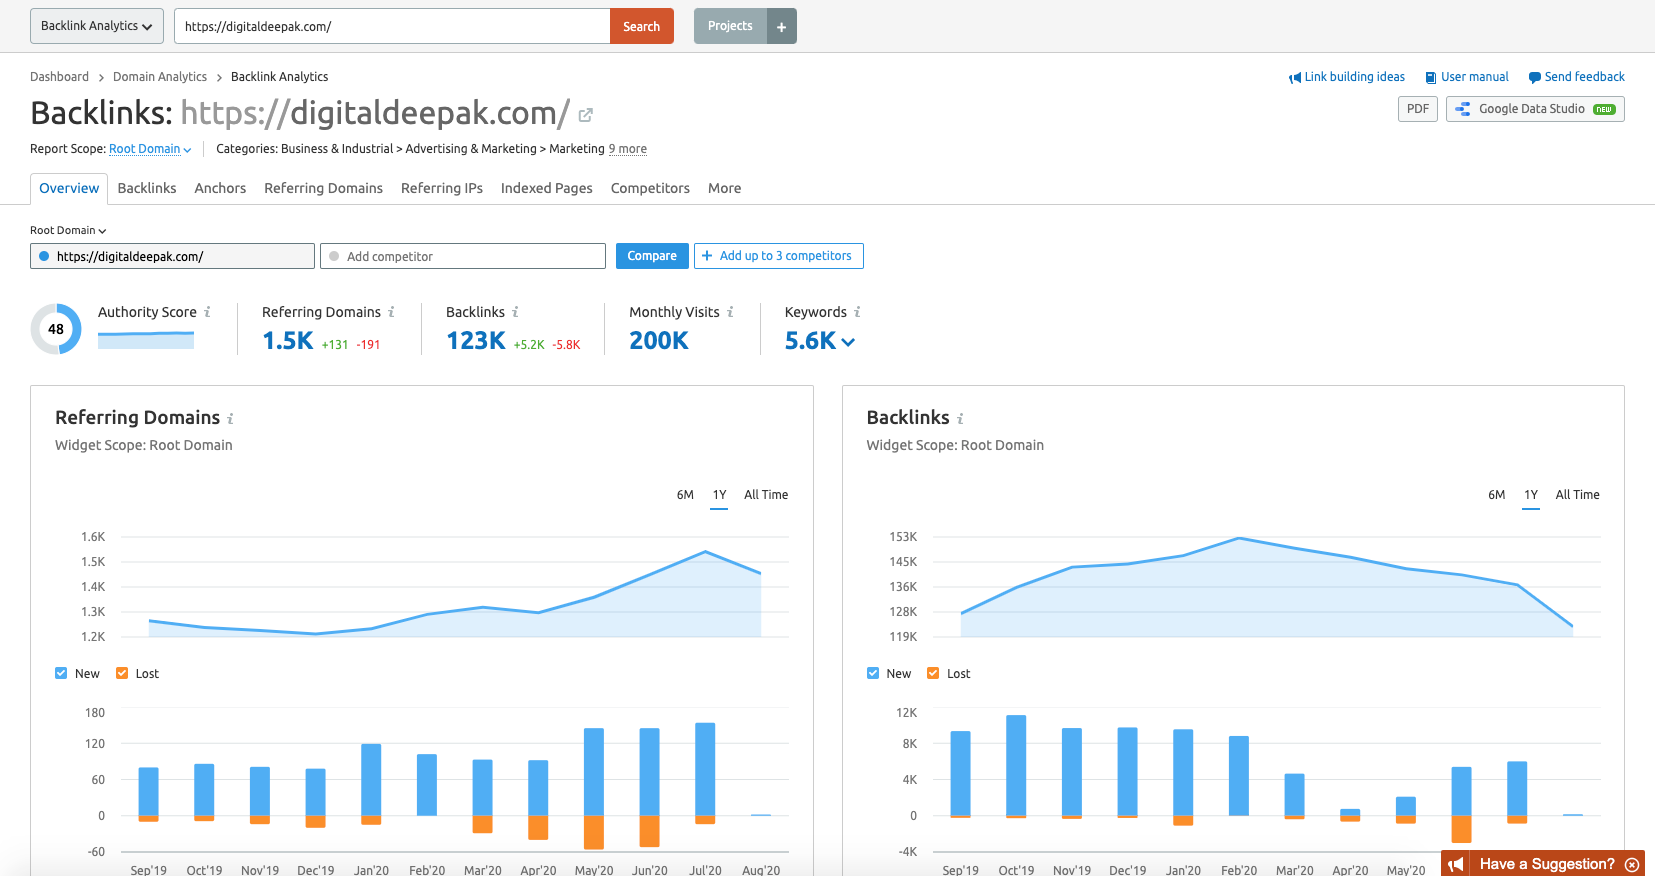This screenshot has width=1655, height=876.
Task: Click the orange Search button
Action: click(642, 26)
